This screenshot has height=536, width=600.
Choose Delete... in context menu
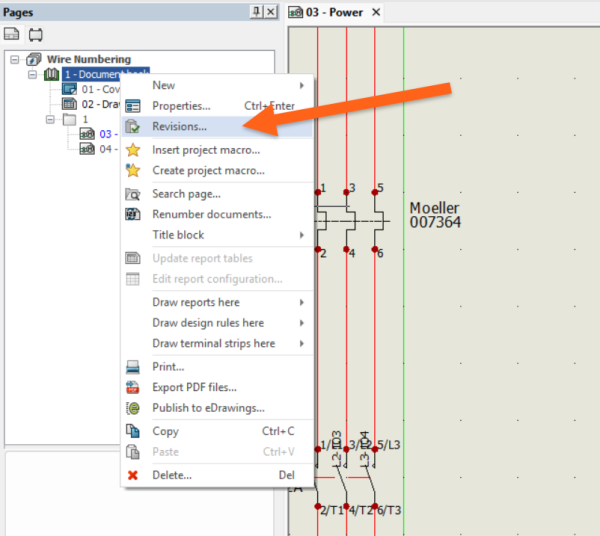217,476
